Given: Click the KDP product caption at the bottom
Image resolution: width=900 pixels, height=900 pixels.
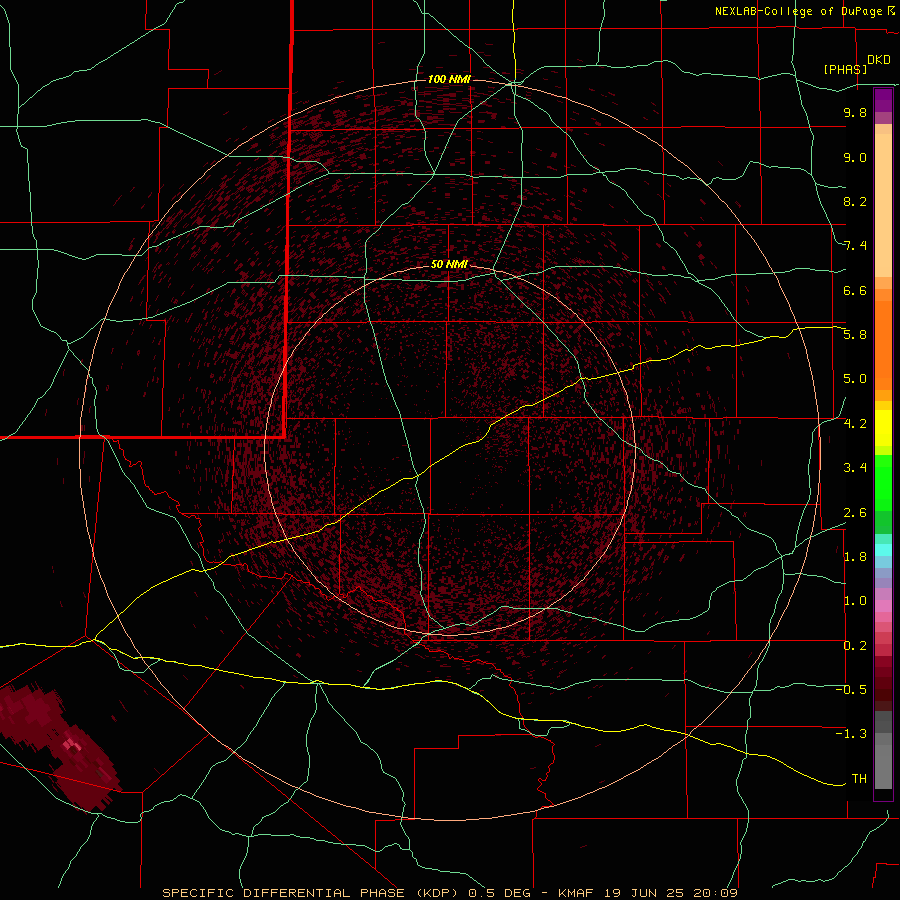Looking at the screenshot, I should (449, 893).
